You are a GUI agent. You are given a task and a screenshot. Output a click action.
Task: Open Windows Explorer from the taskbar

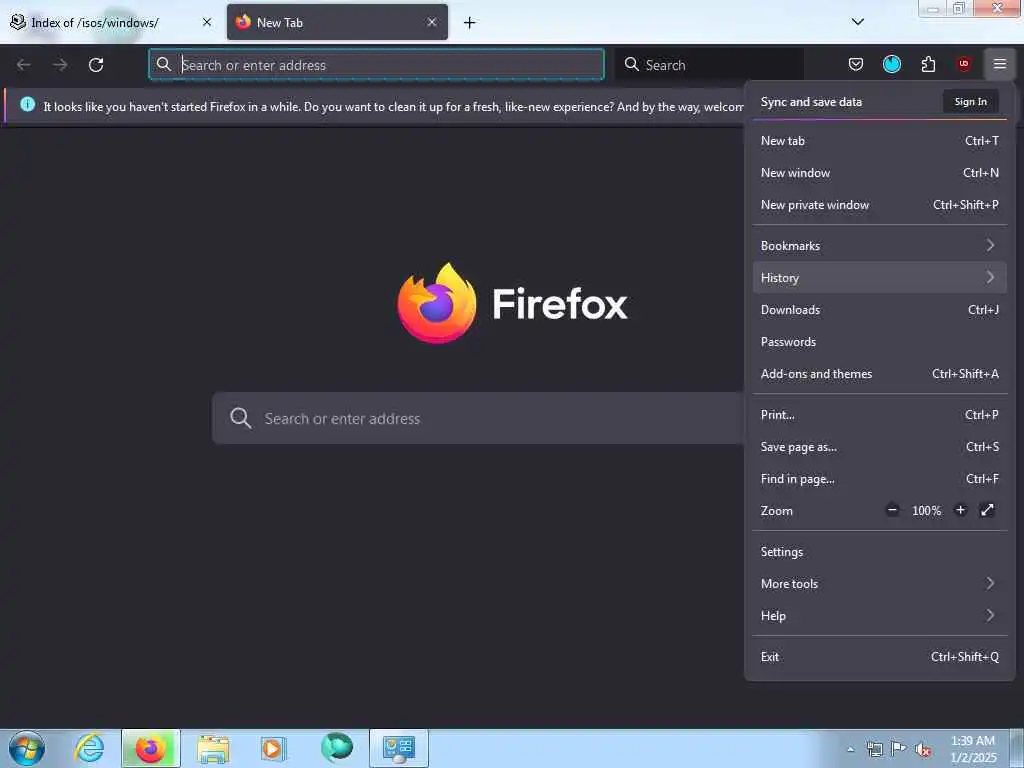click(213, 748)
